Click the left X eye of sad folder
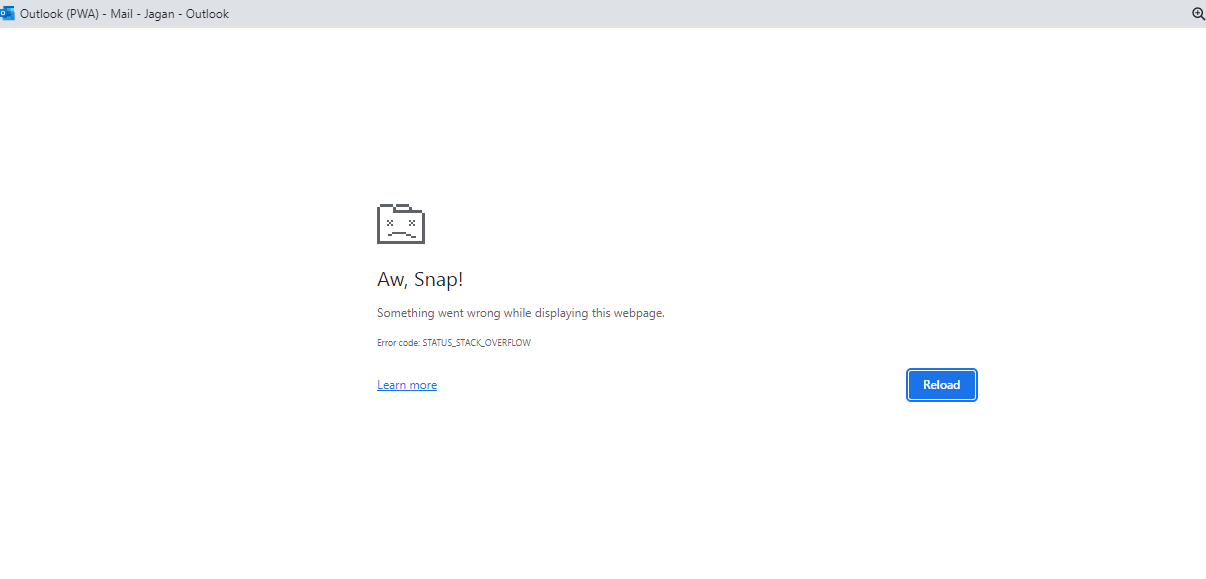This screenshot has height=579, width=1206. tap(390, 222)
